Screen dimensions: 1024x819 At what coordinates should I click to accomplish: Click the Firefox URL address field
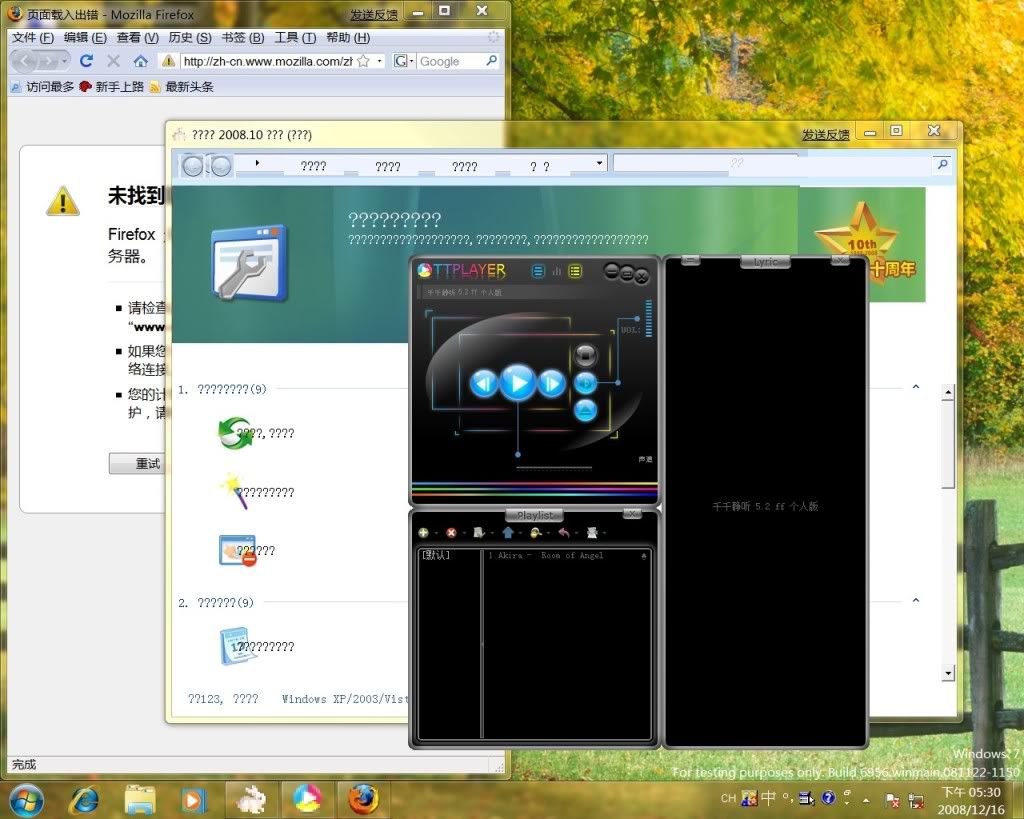tap(266, 61)
